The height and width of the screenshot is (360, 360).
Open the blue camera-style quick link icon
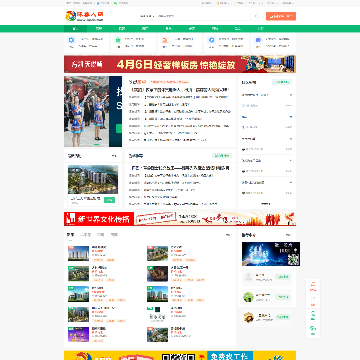click(x=71, y=40)
